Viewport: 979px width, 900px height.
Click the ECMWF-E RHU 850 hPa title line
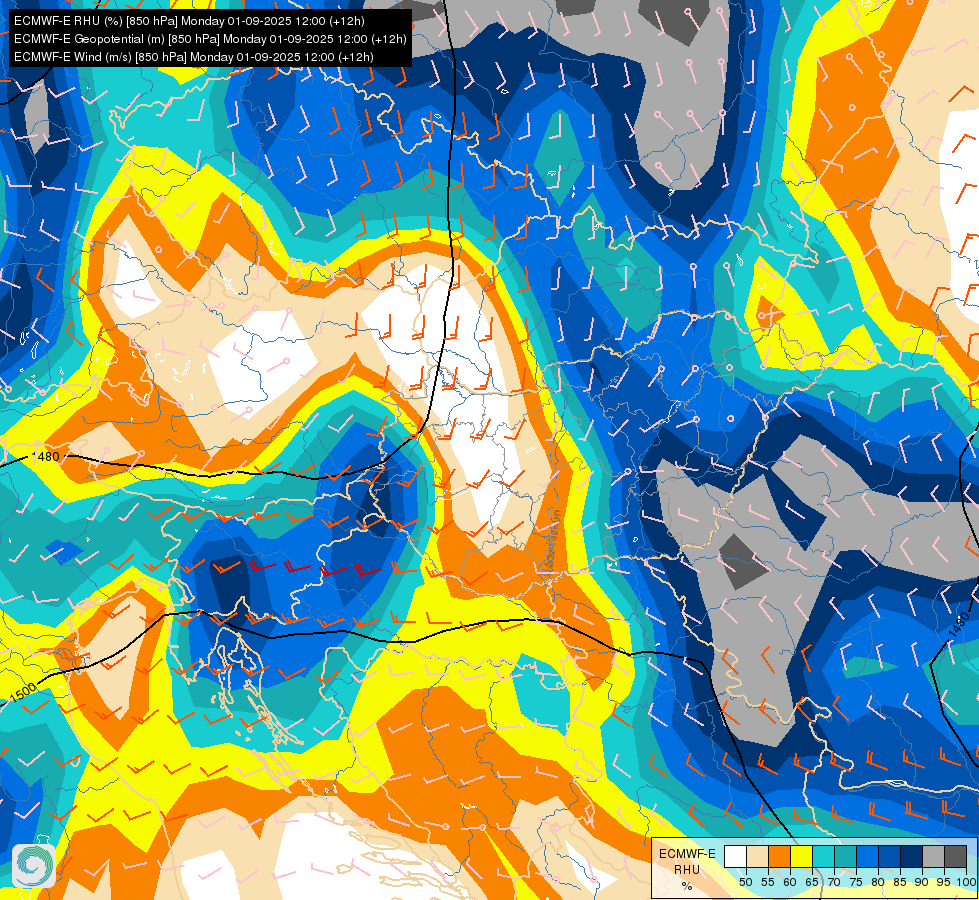[189, 21]
